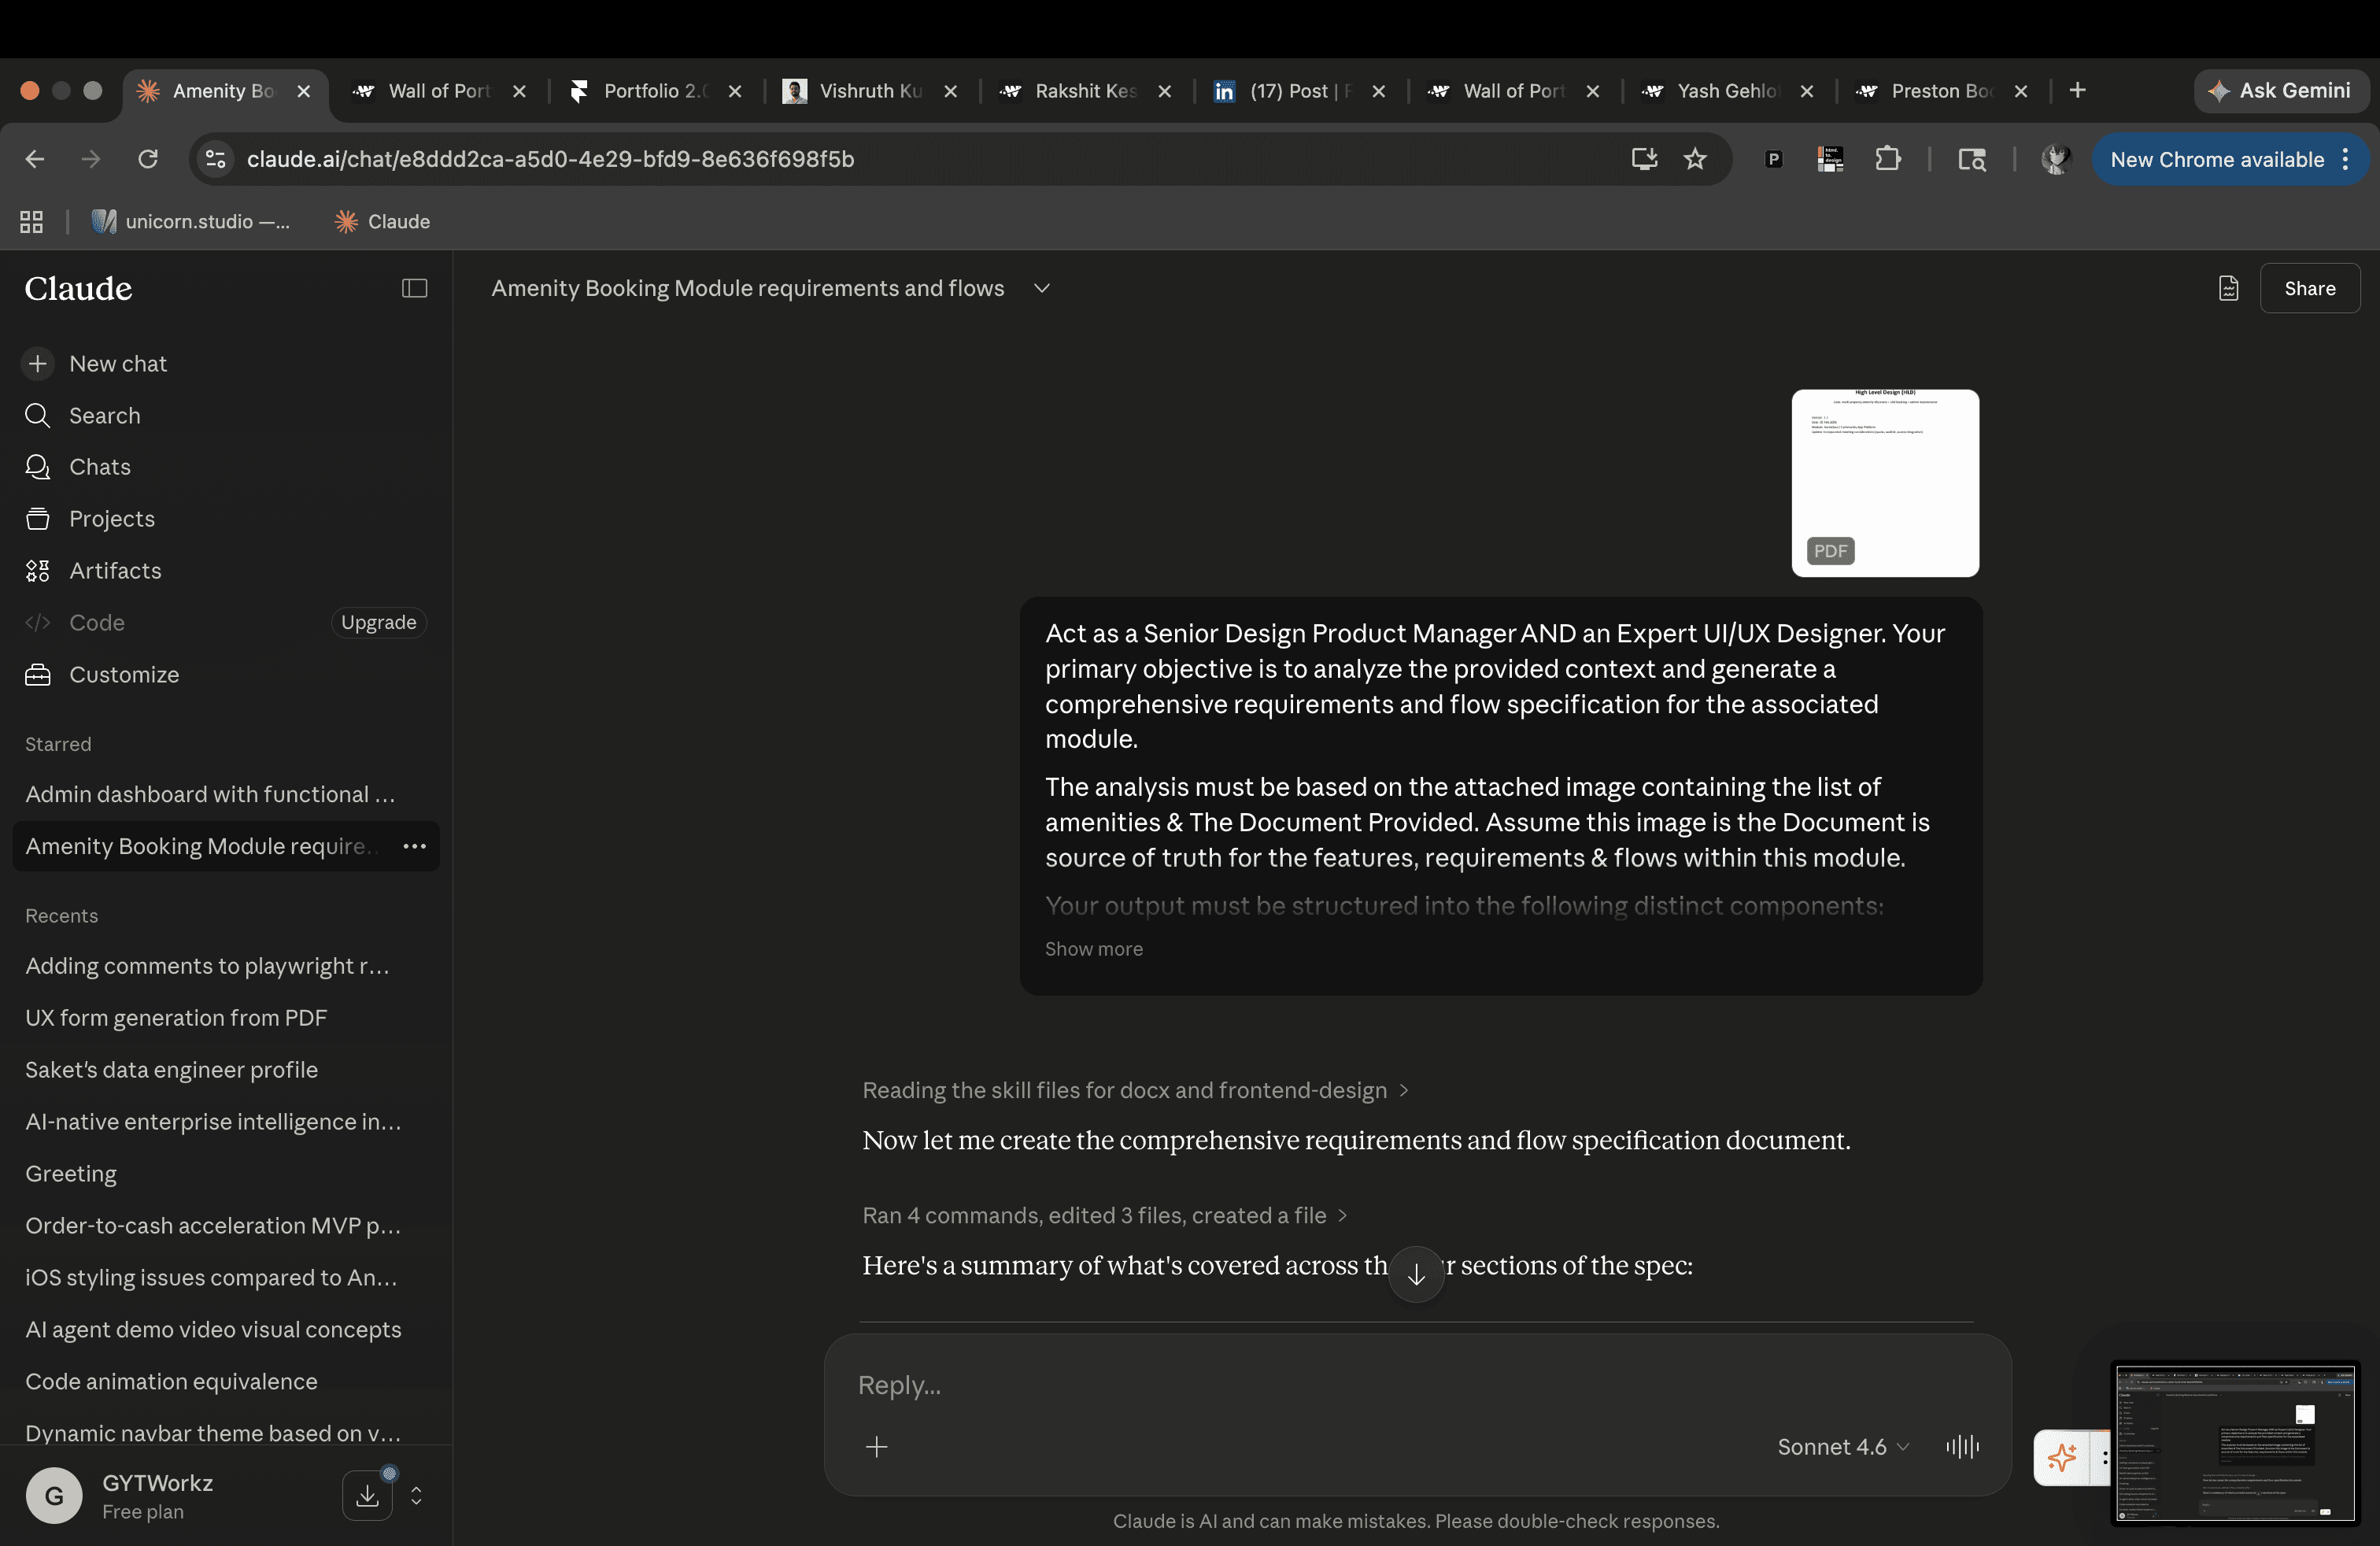
Task: Expand the chat title dropdown chevron
Action: [x=1041, y=288]
